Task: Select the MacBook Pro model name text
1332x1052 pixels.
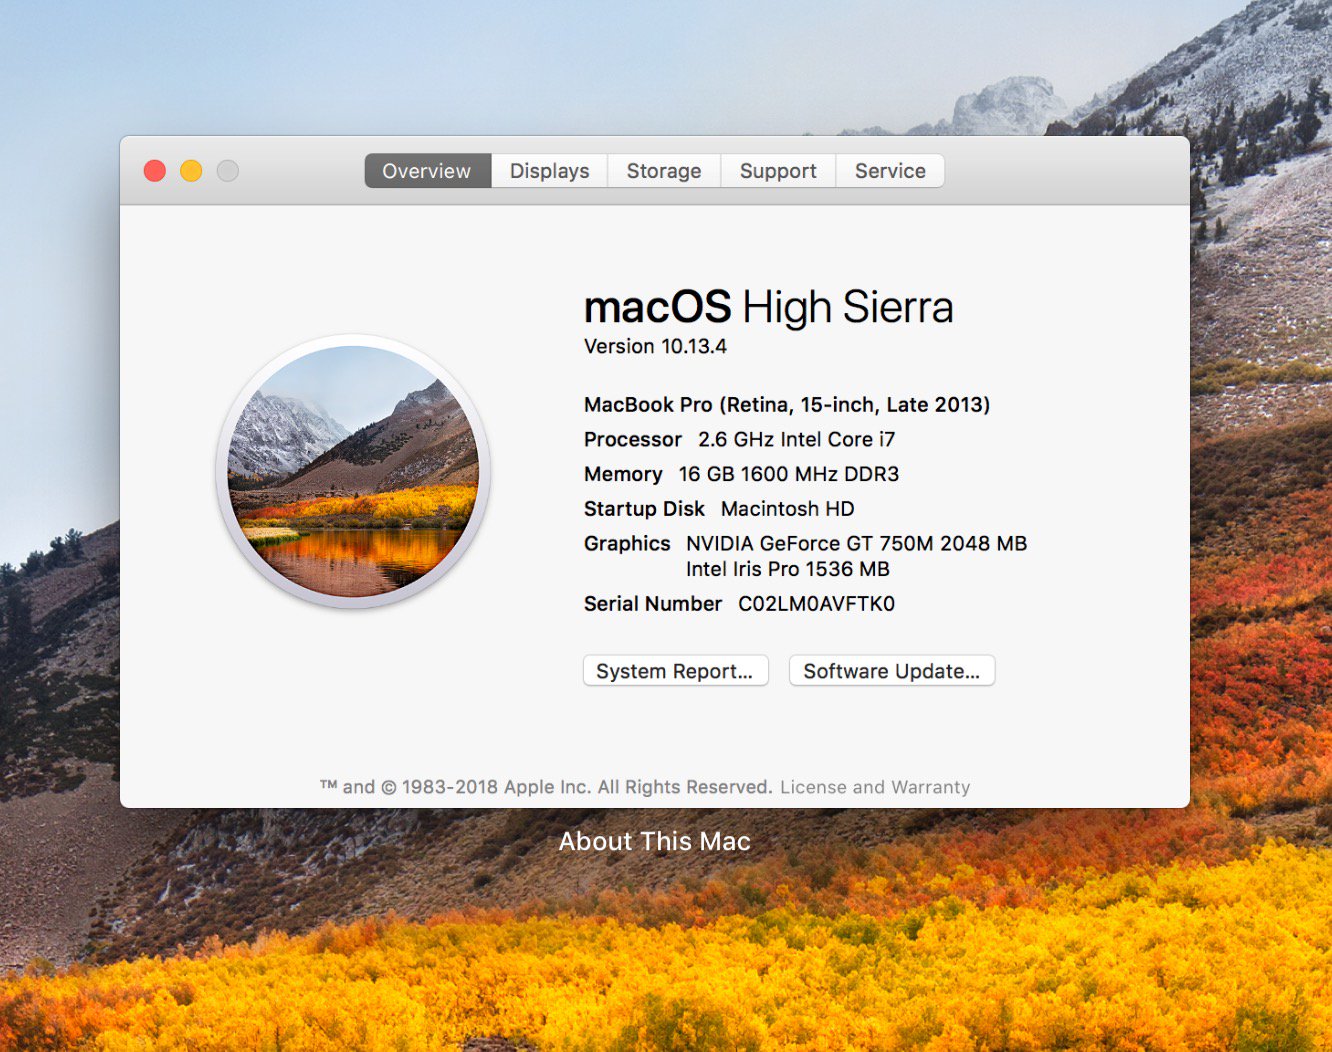Action: (x=787, y=405)
